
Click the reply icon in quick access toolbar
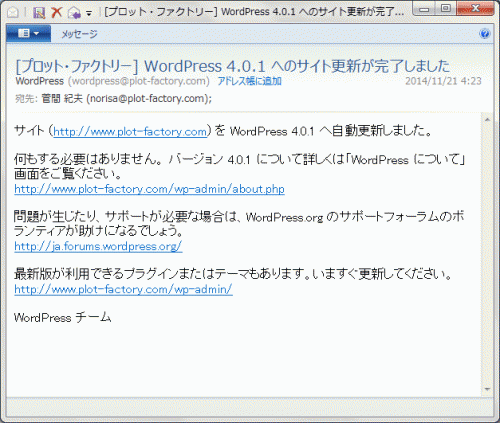pos(74,13)
